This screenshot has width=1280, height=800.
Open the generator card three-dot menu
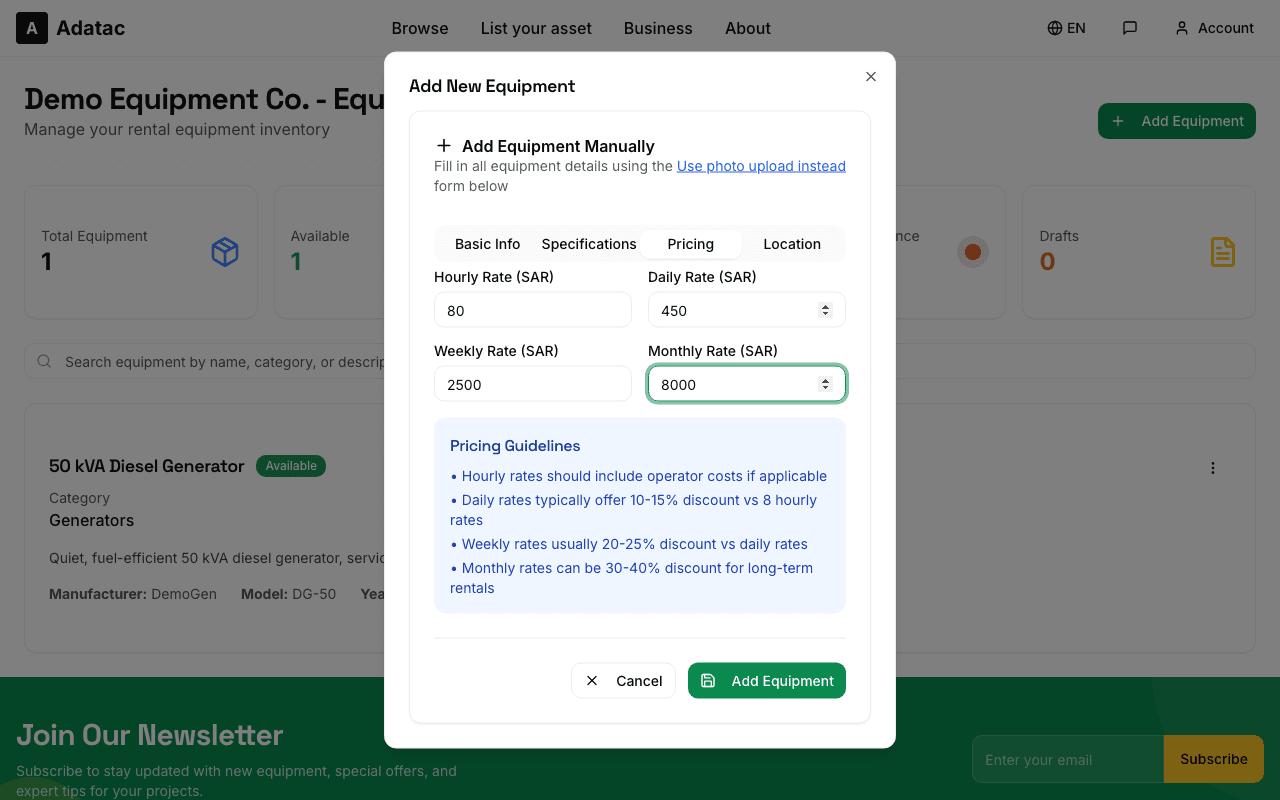tap(1213, 468)
